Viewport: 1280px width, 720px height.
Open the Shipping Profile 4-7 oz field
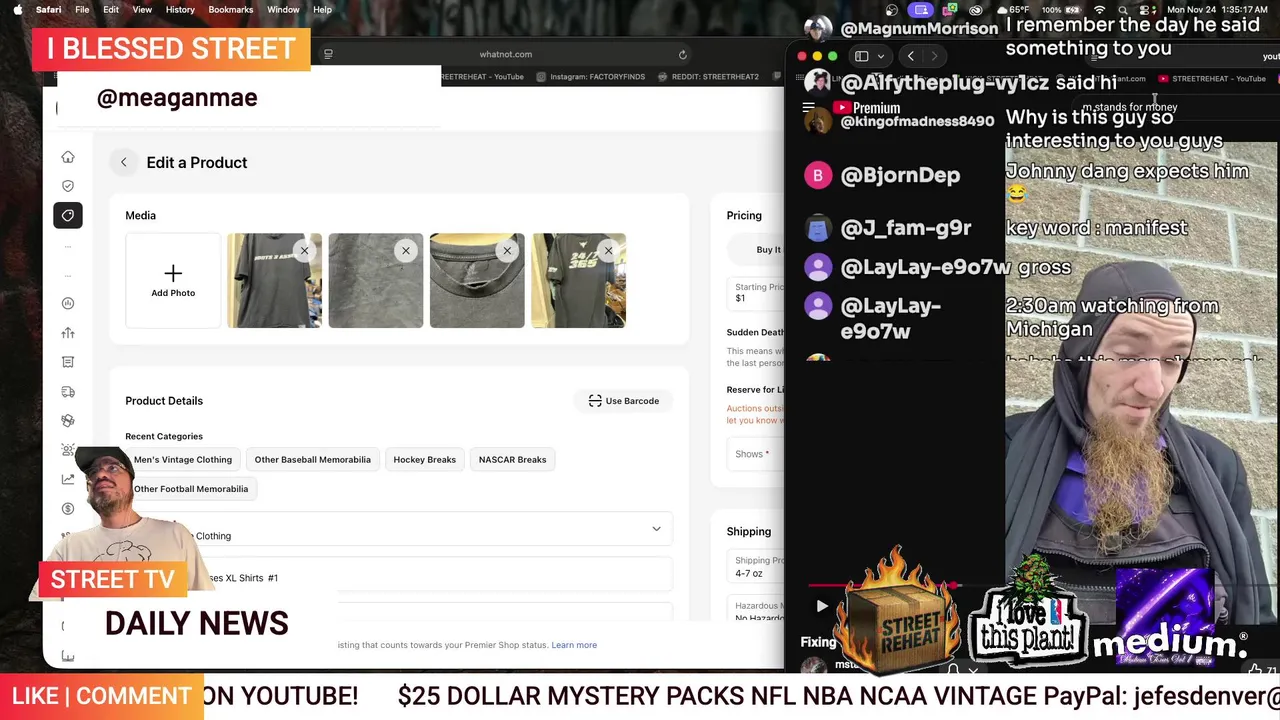point(758,567)
